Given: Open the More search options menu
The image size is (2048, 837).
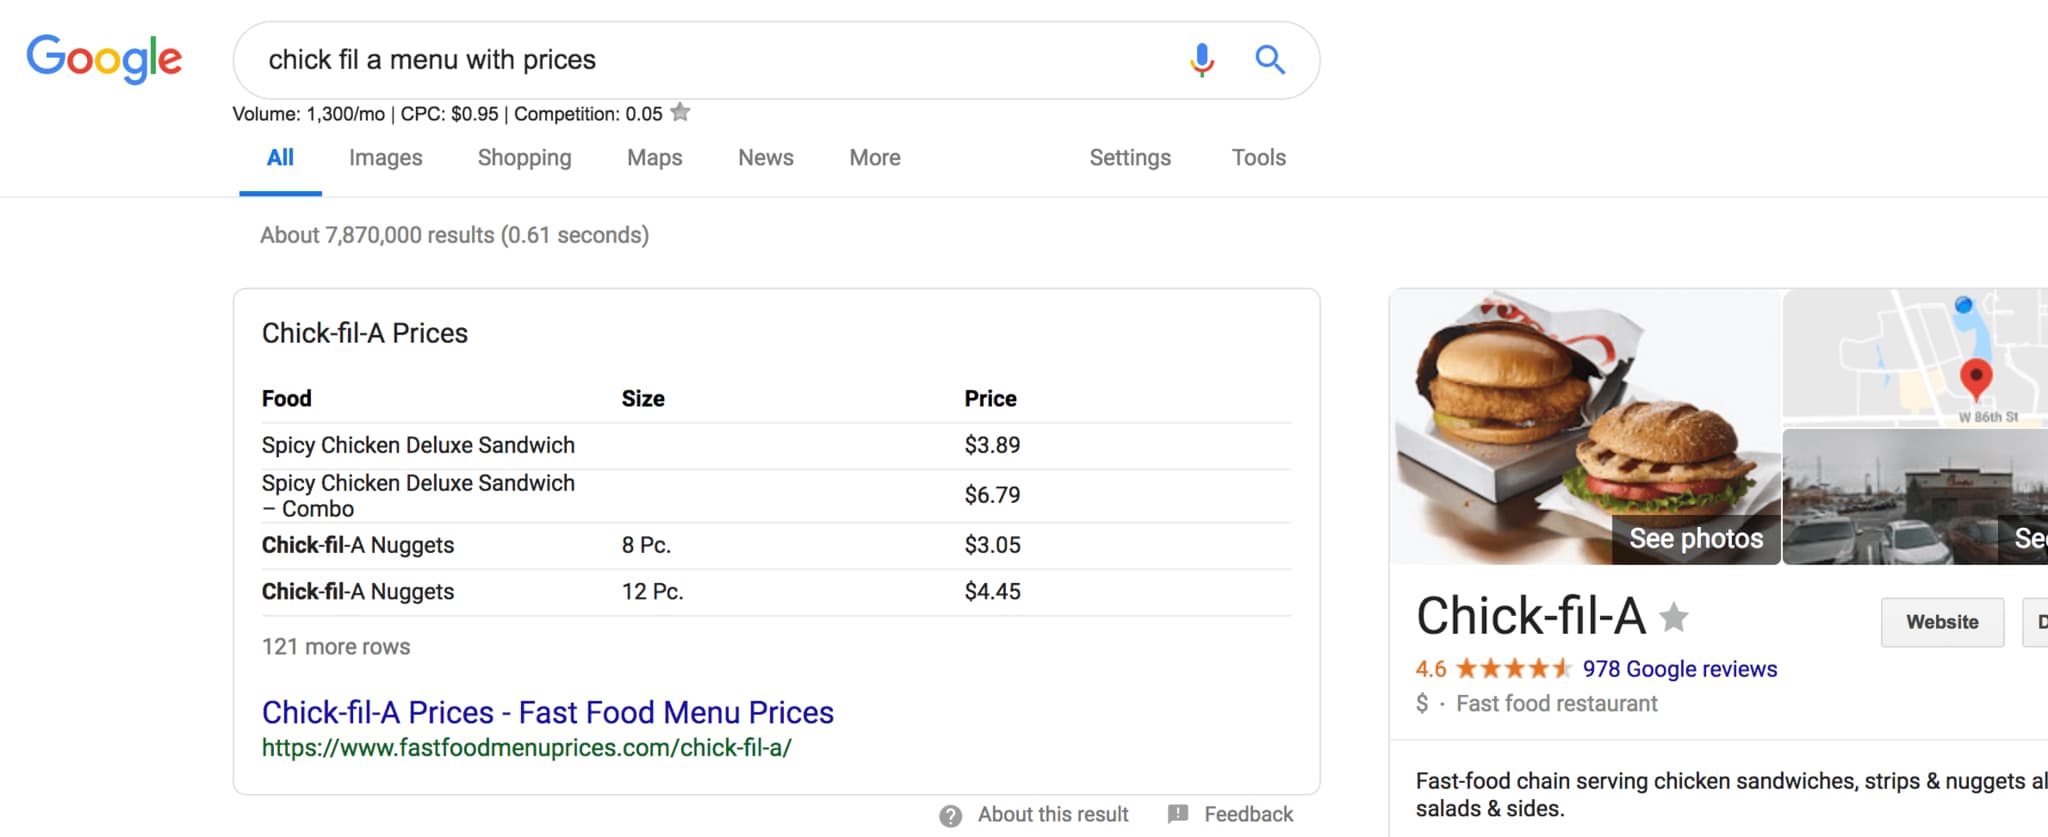Looking at the screenshot, I should tap(875, 158).
